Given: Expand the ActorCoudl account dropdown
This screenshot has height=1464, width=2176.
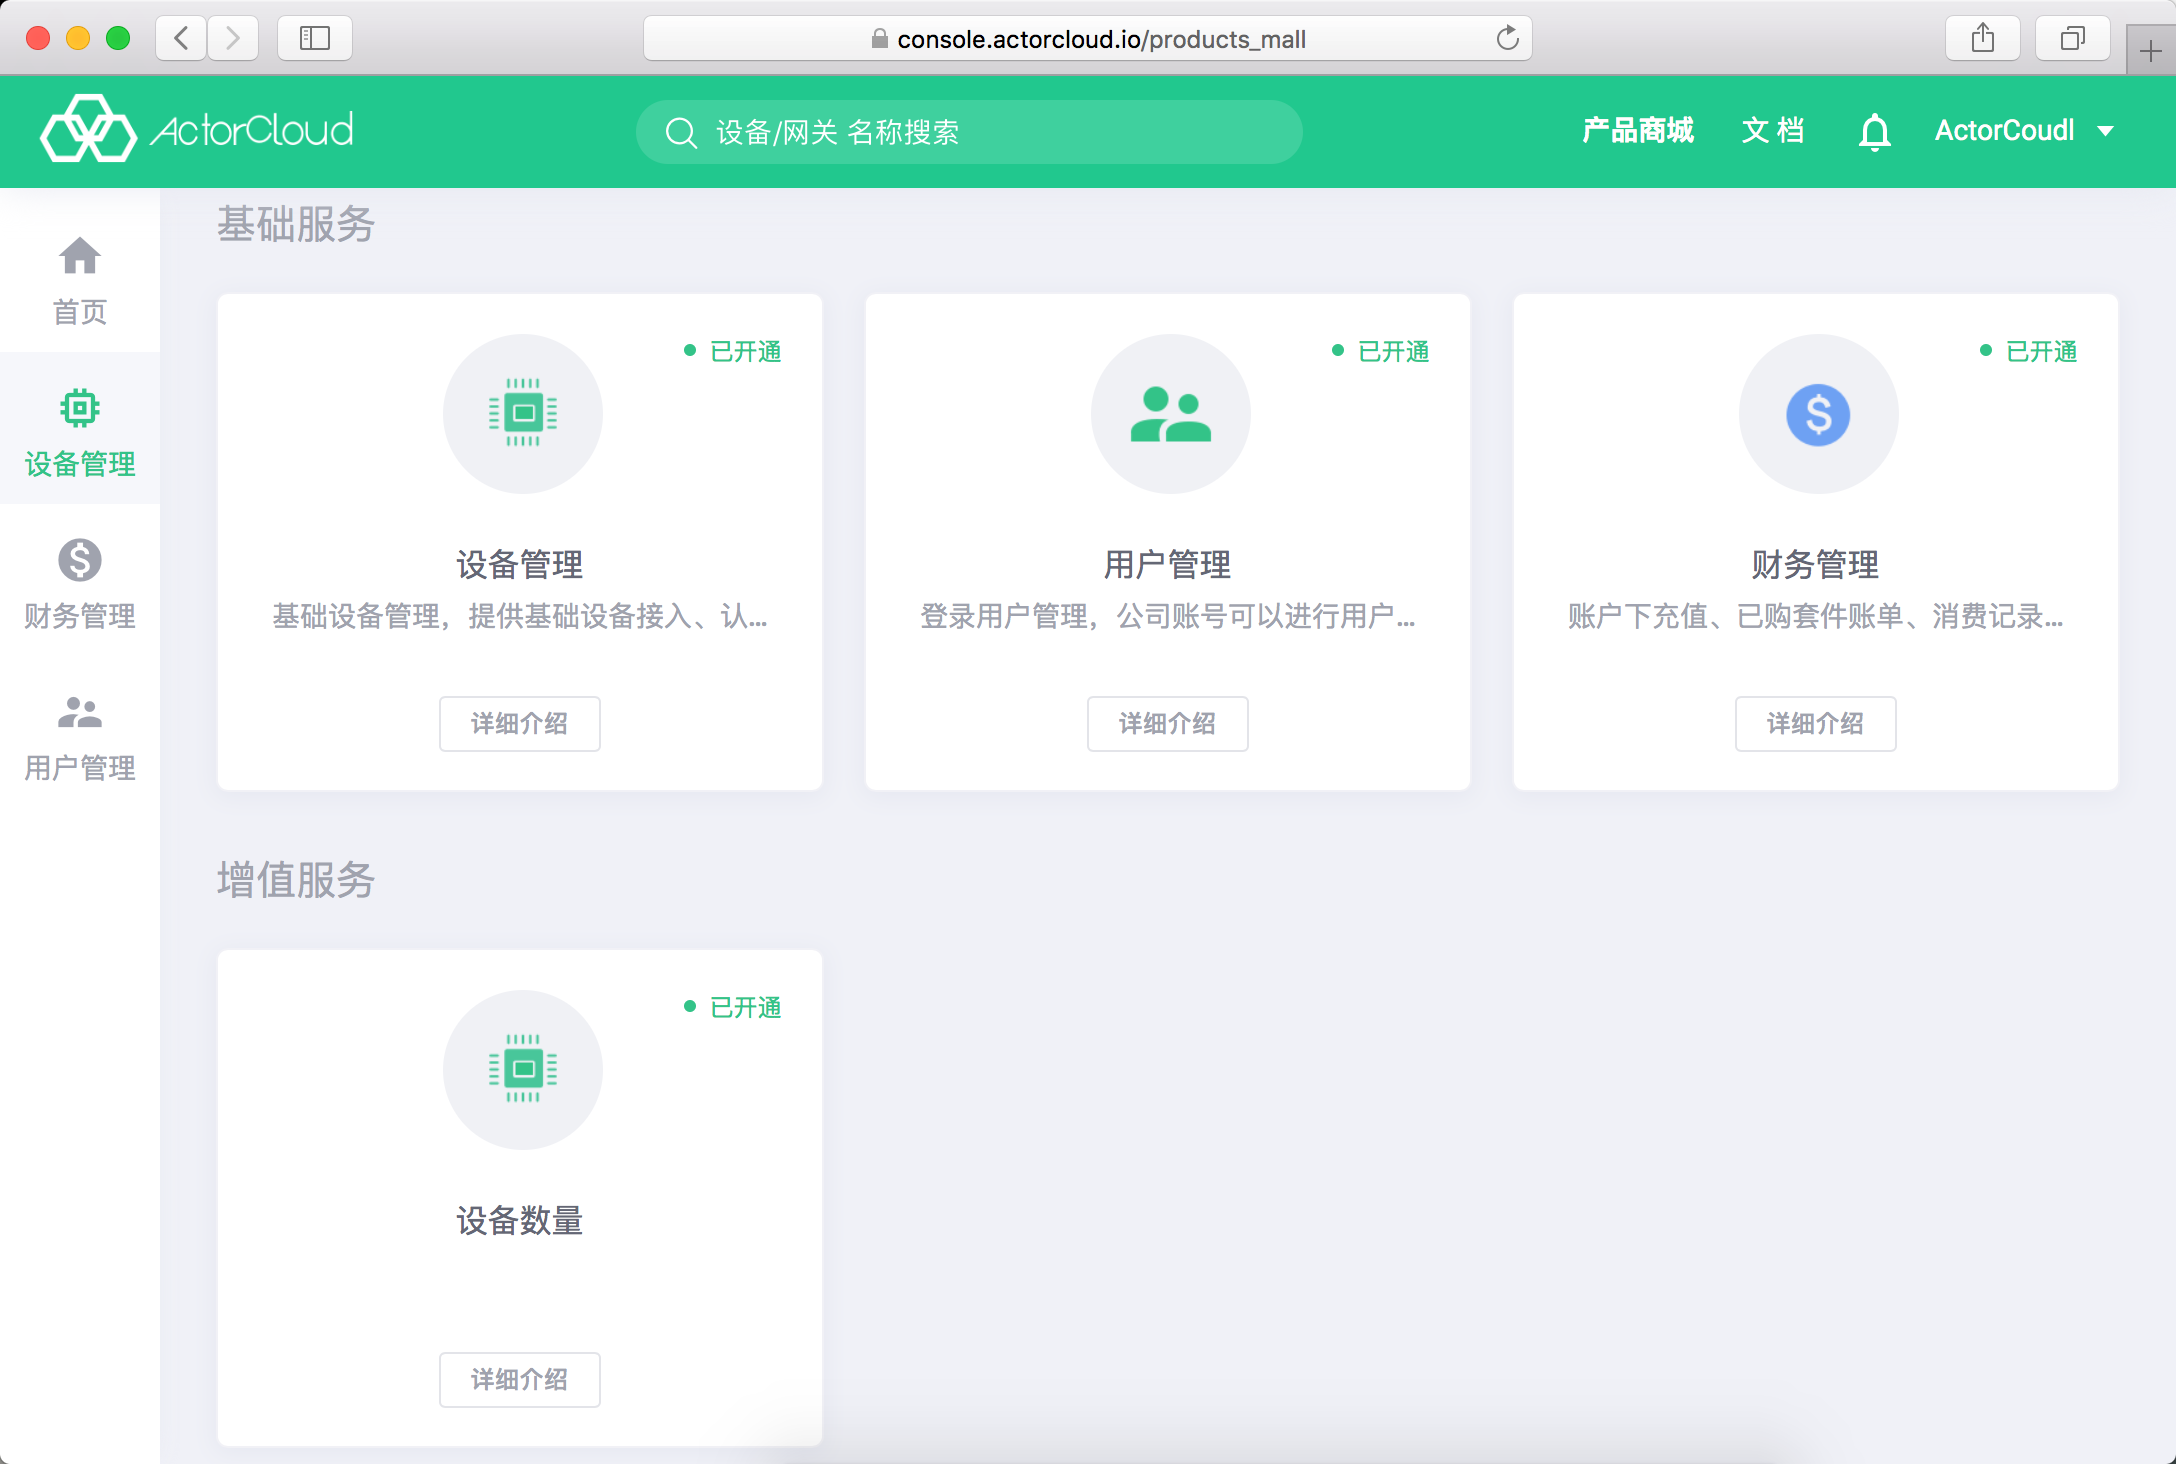Looking at the screenshot, I should tap(2025, 130).
